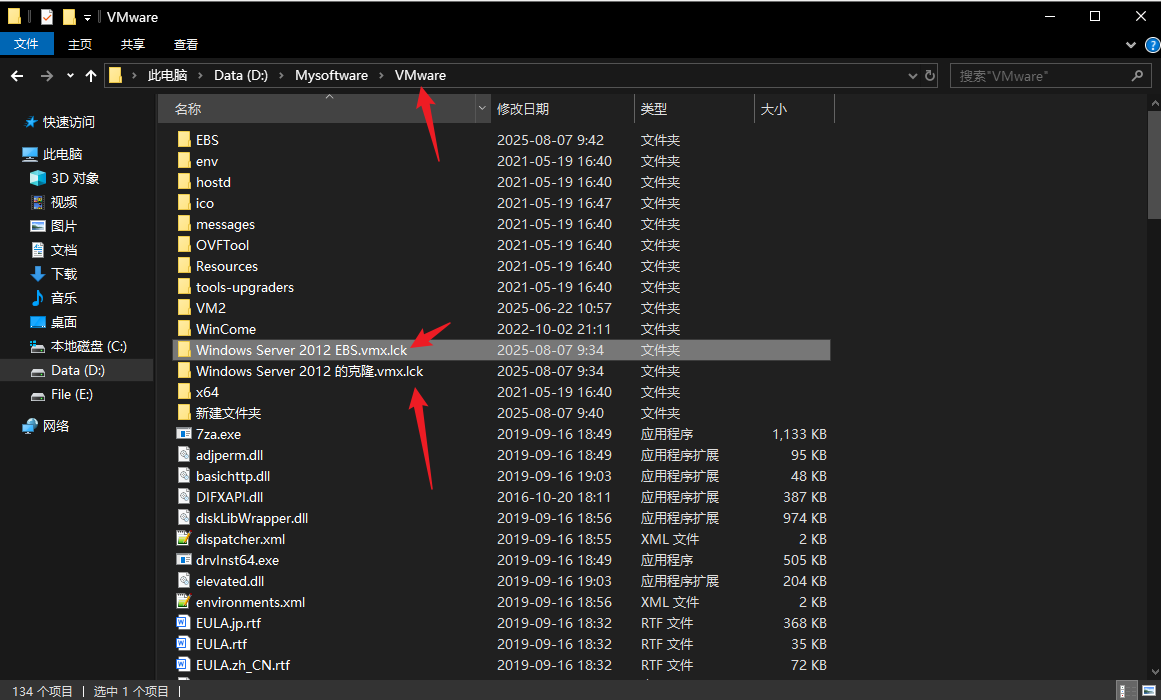
Task: Go forward using the forward arrow
Action: click(47, 76)
